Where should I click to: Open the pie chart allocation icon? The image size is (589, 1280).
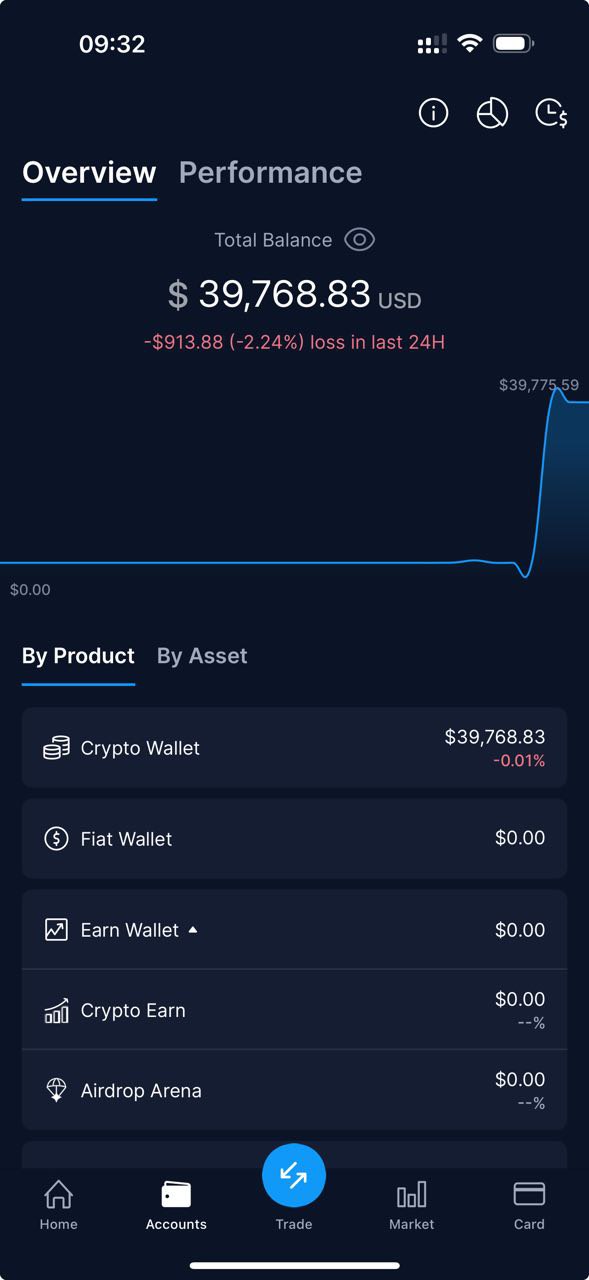pos(492,113)
